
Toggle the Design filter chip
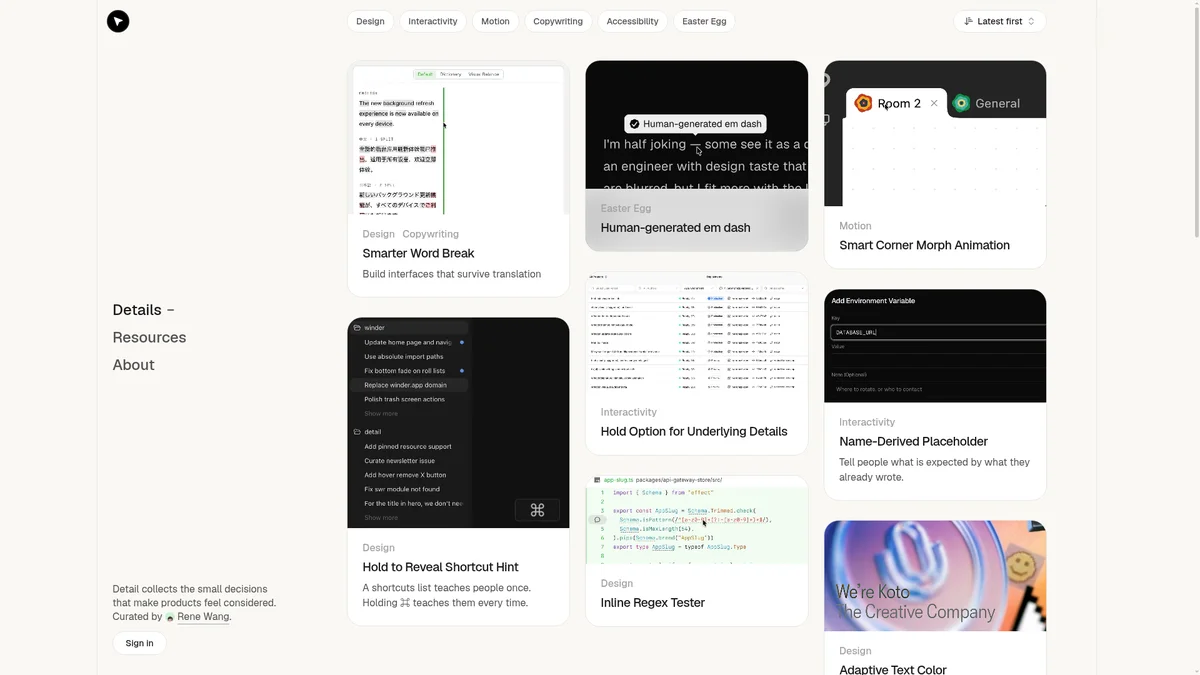tap(370, 21)
